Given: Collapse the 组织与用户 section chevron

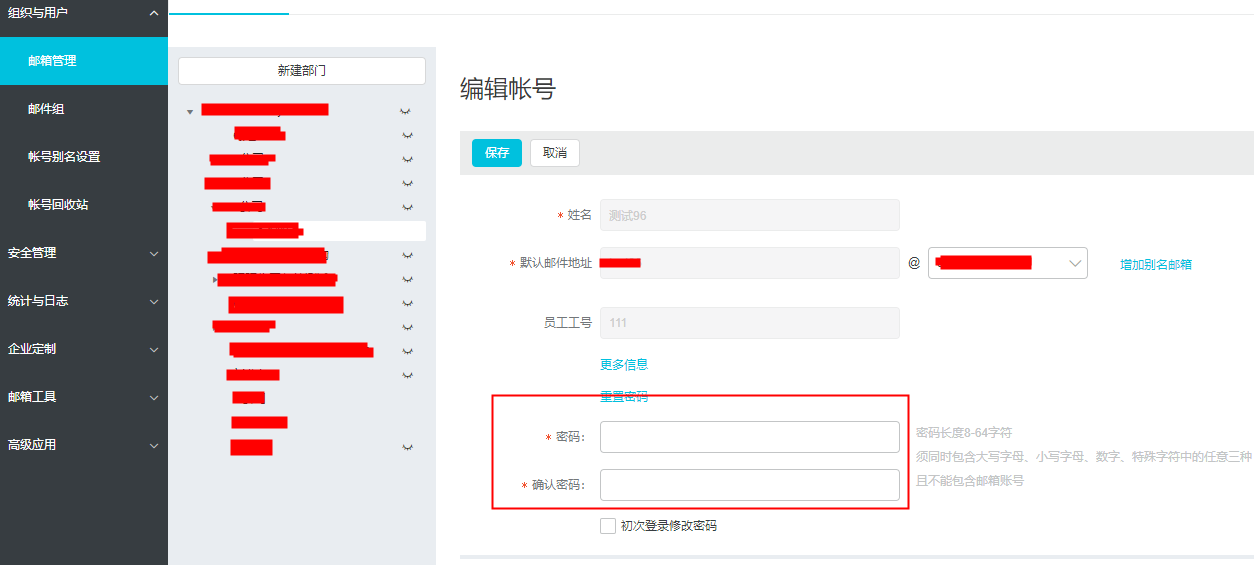Looking at the screenshot, I should [x=153, y=13].
